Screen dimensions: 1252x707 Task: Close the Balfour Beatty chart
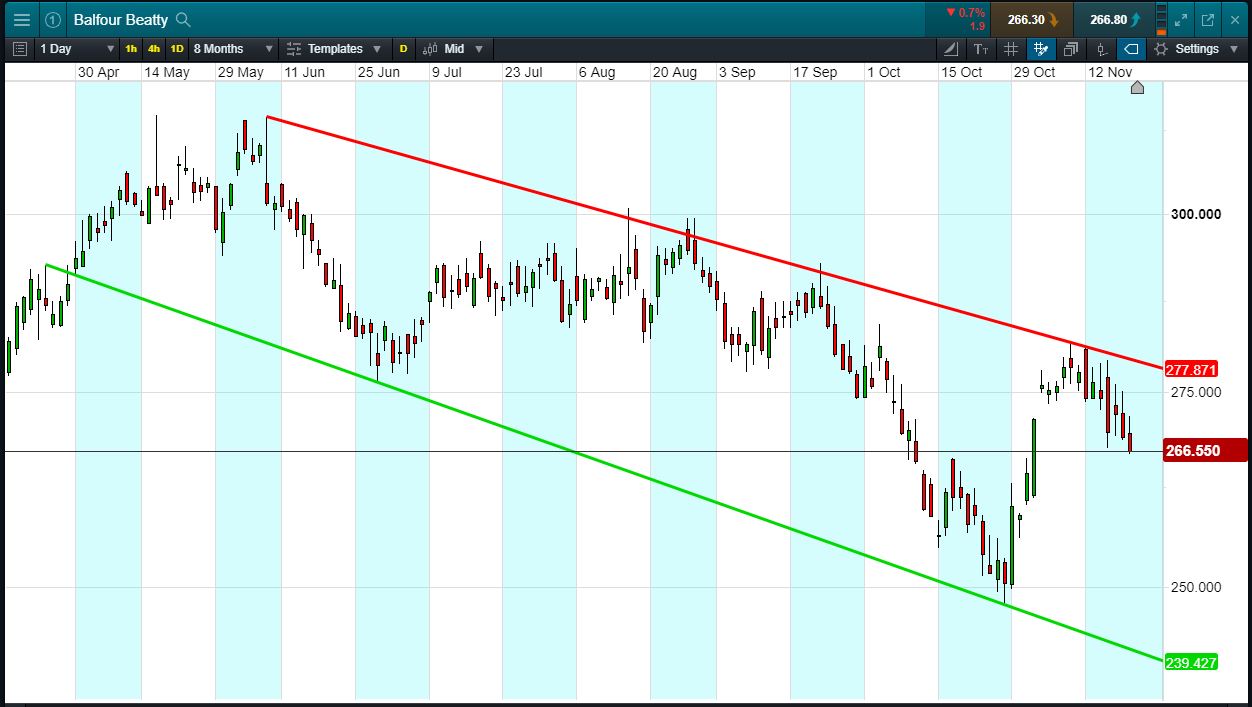(x=1234, y=19)
